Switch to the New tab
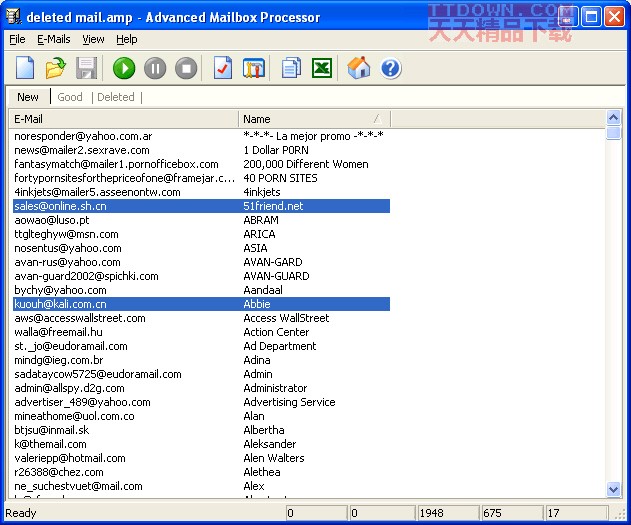 click(28, 97)
